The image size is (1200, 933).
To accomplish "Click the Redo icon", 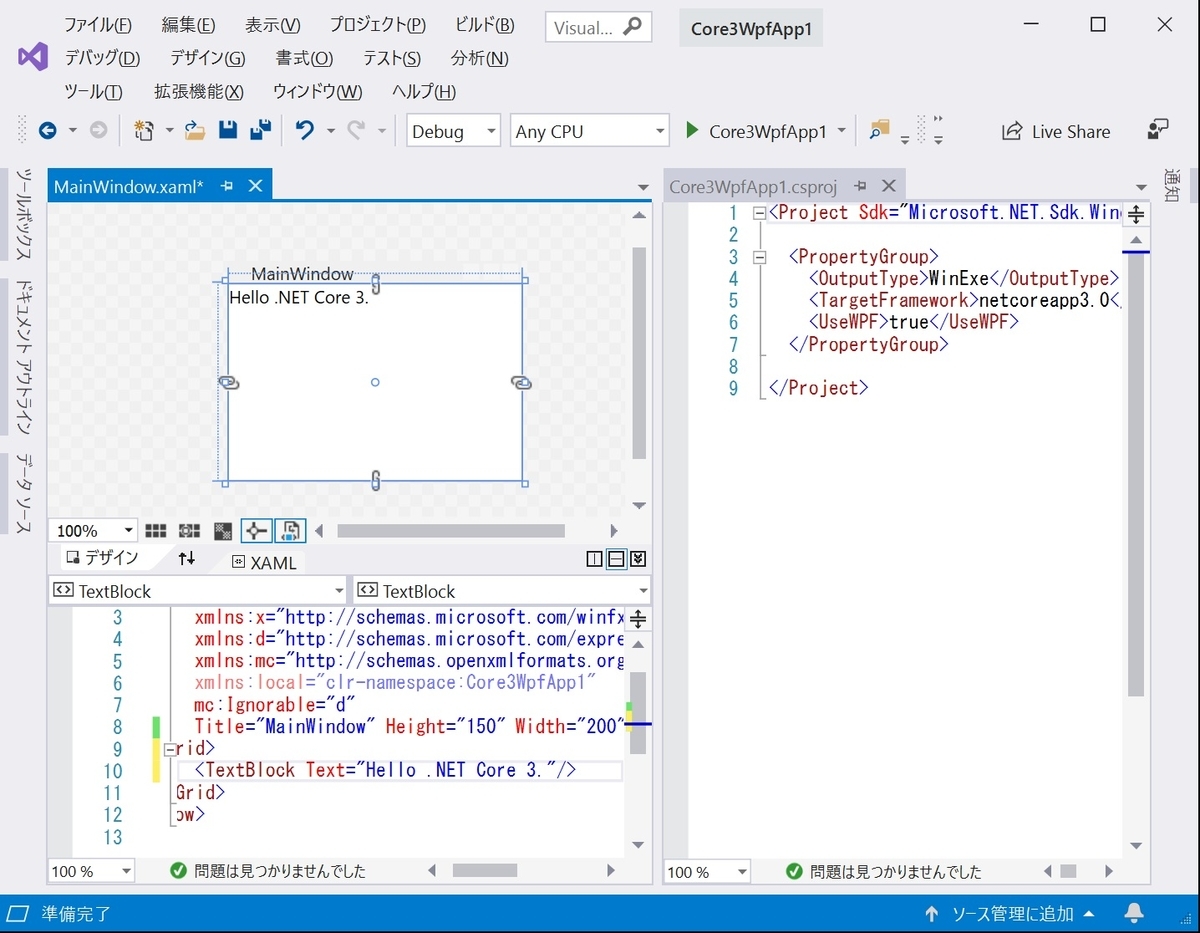I will [356, 131].
